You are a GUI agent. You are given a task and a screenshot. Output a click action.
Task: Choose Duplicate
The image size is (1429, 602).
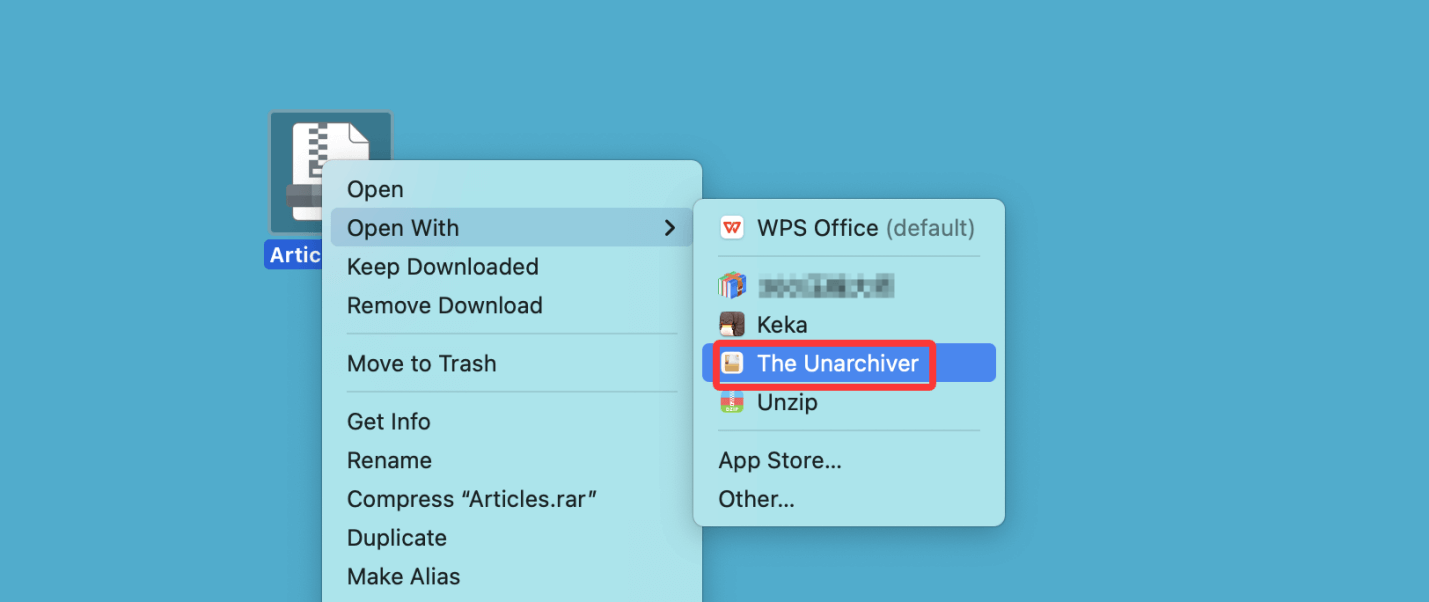[397, 538]
